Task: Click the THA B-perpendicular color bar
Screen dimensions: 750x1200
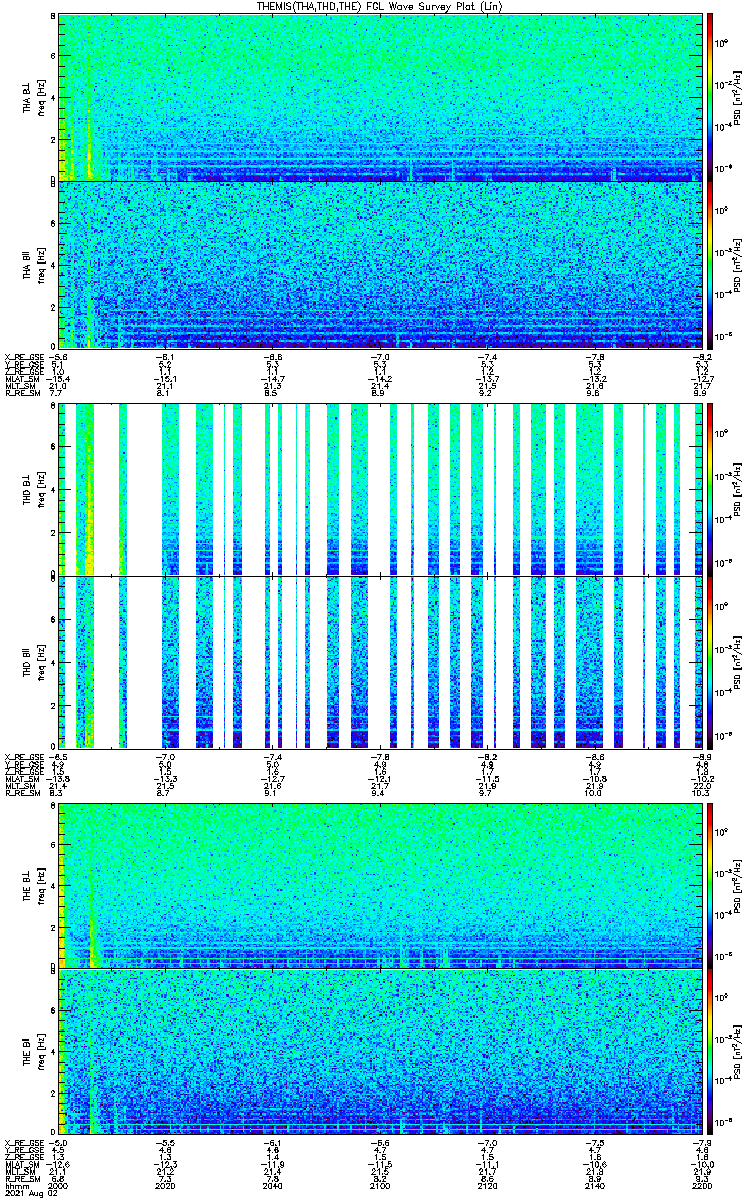Action: click(x=710, y=97)
